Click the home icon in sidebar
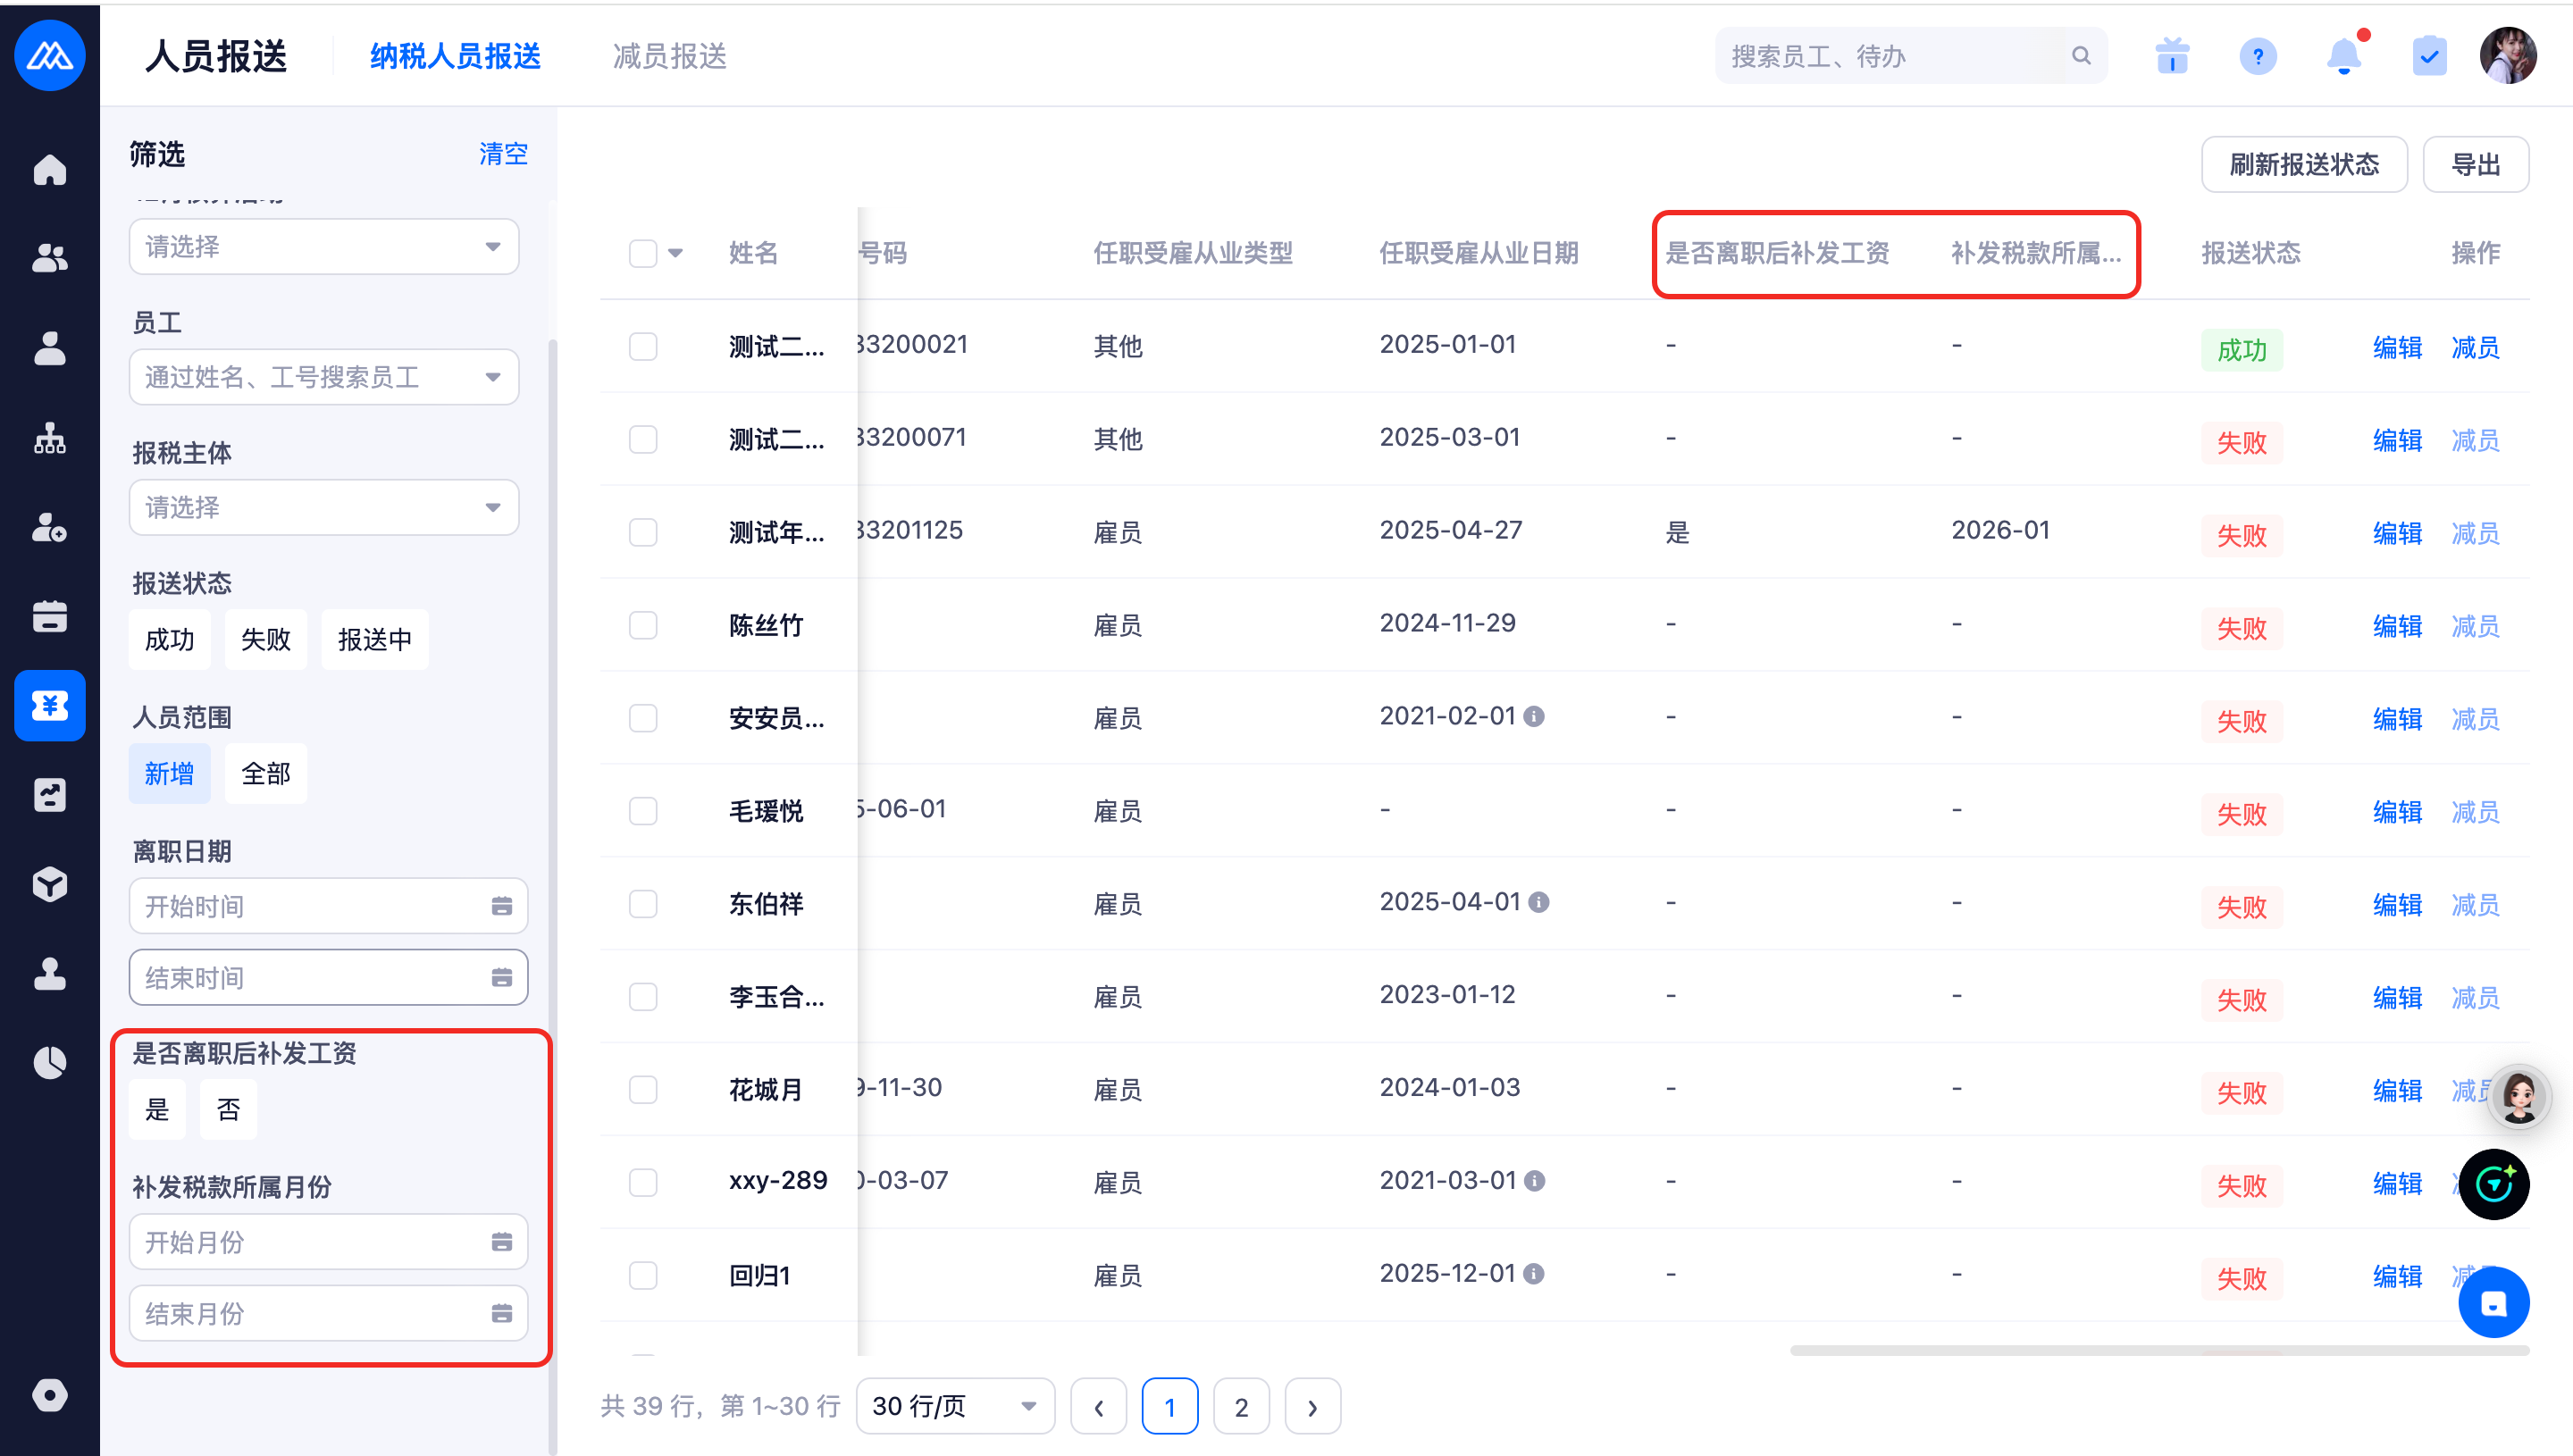Viewport: 2573px width, 1456px height. pyautogui.click(x=49, y=170)
